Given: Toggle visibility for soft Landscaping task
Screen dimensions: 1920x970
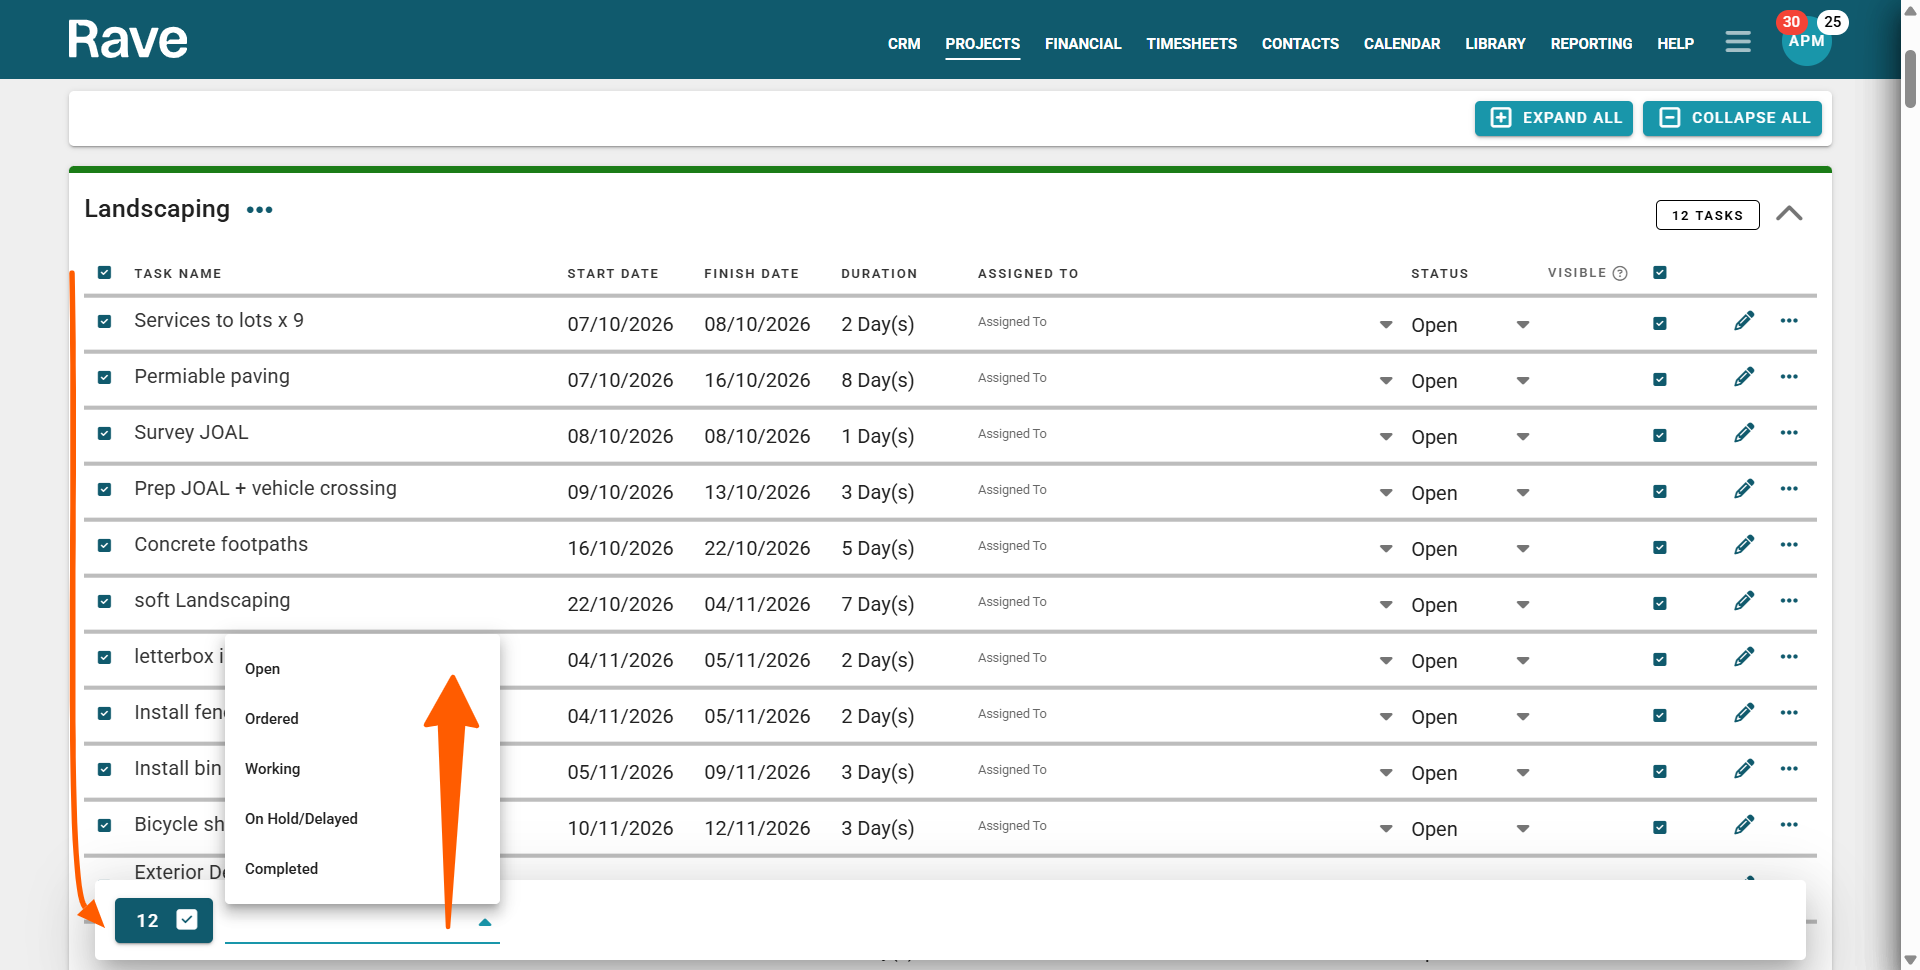Looking at the screenshot, I should (x=1660, y=604).
